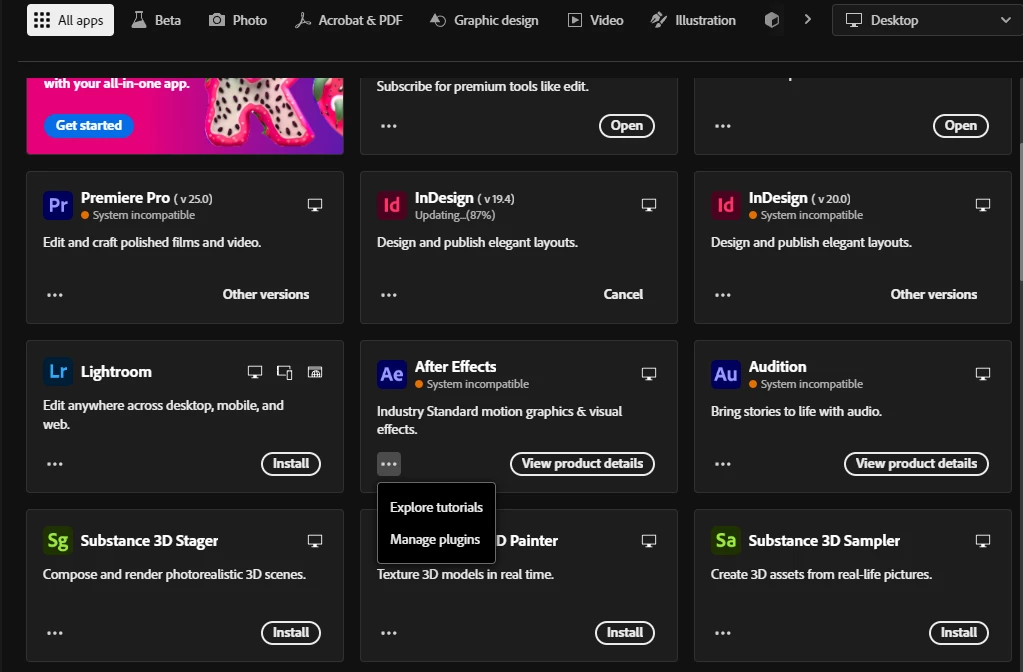Click the After Effects app icon
Image resolution: width=1023 pixels, height=672 pixels.
pos(391,374)
